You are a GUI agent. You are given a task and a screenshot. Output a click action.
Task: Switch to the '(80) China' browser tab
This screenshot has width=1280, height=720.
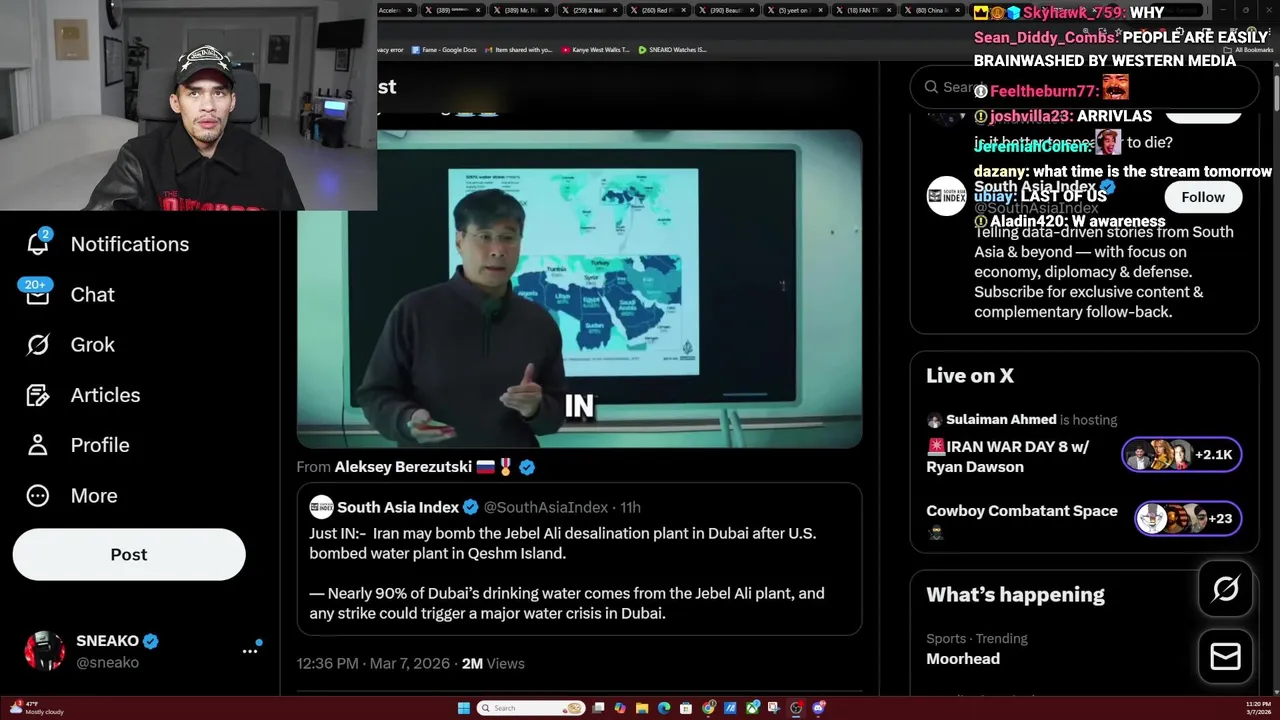(933, 10)
